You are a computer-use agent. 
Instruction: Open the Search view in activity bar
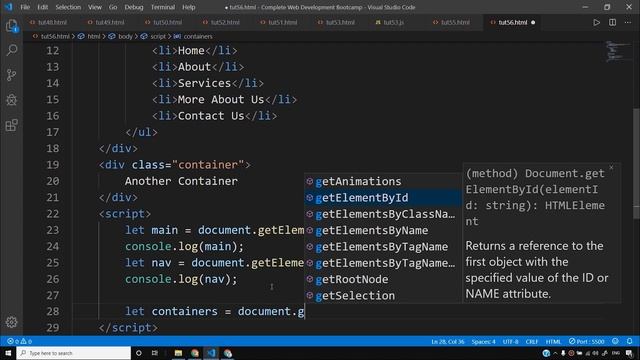coord(11,50)
